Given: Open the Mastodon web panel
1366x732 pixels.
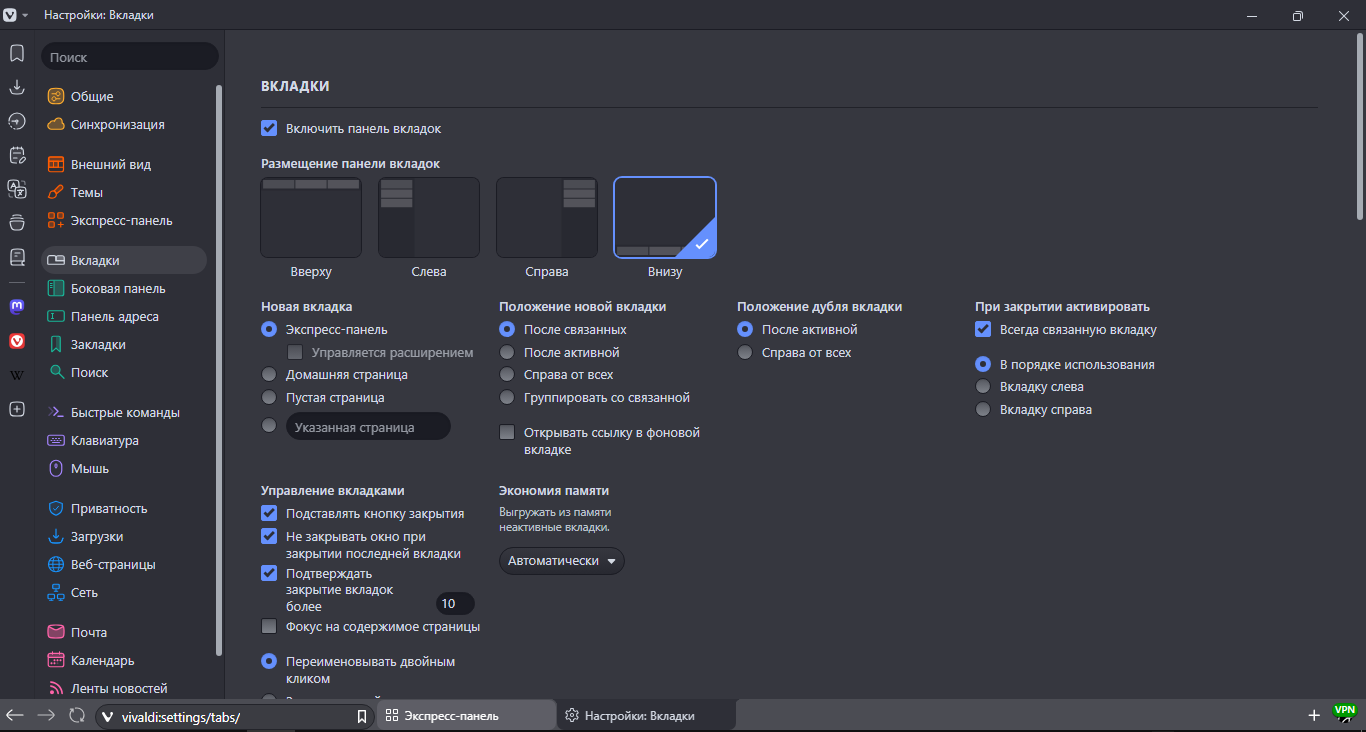Looking at the screenshot, I should click(x=17, y=307).
